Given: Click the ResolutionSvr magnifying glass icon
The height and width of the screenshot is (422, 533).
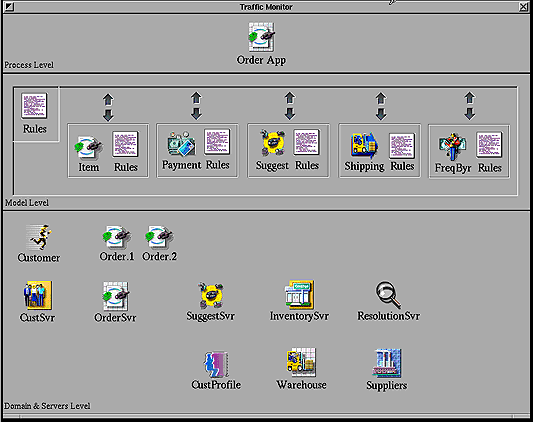Looking at the screenshot, I should click(388, 295).
